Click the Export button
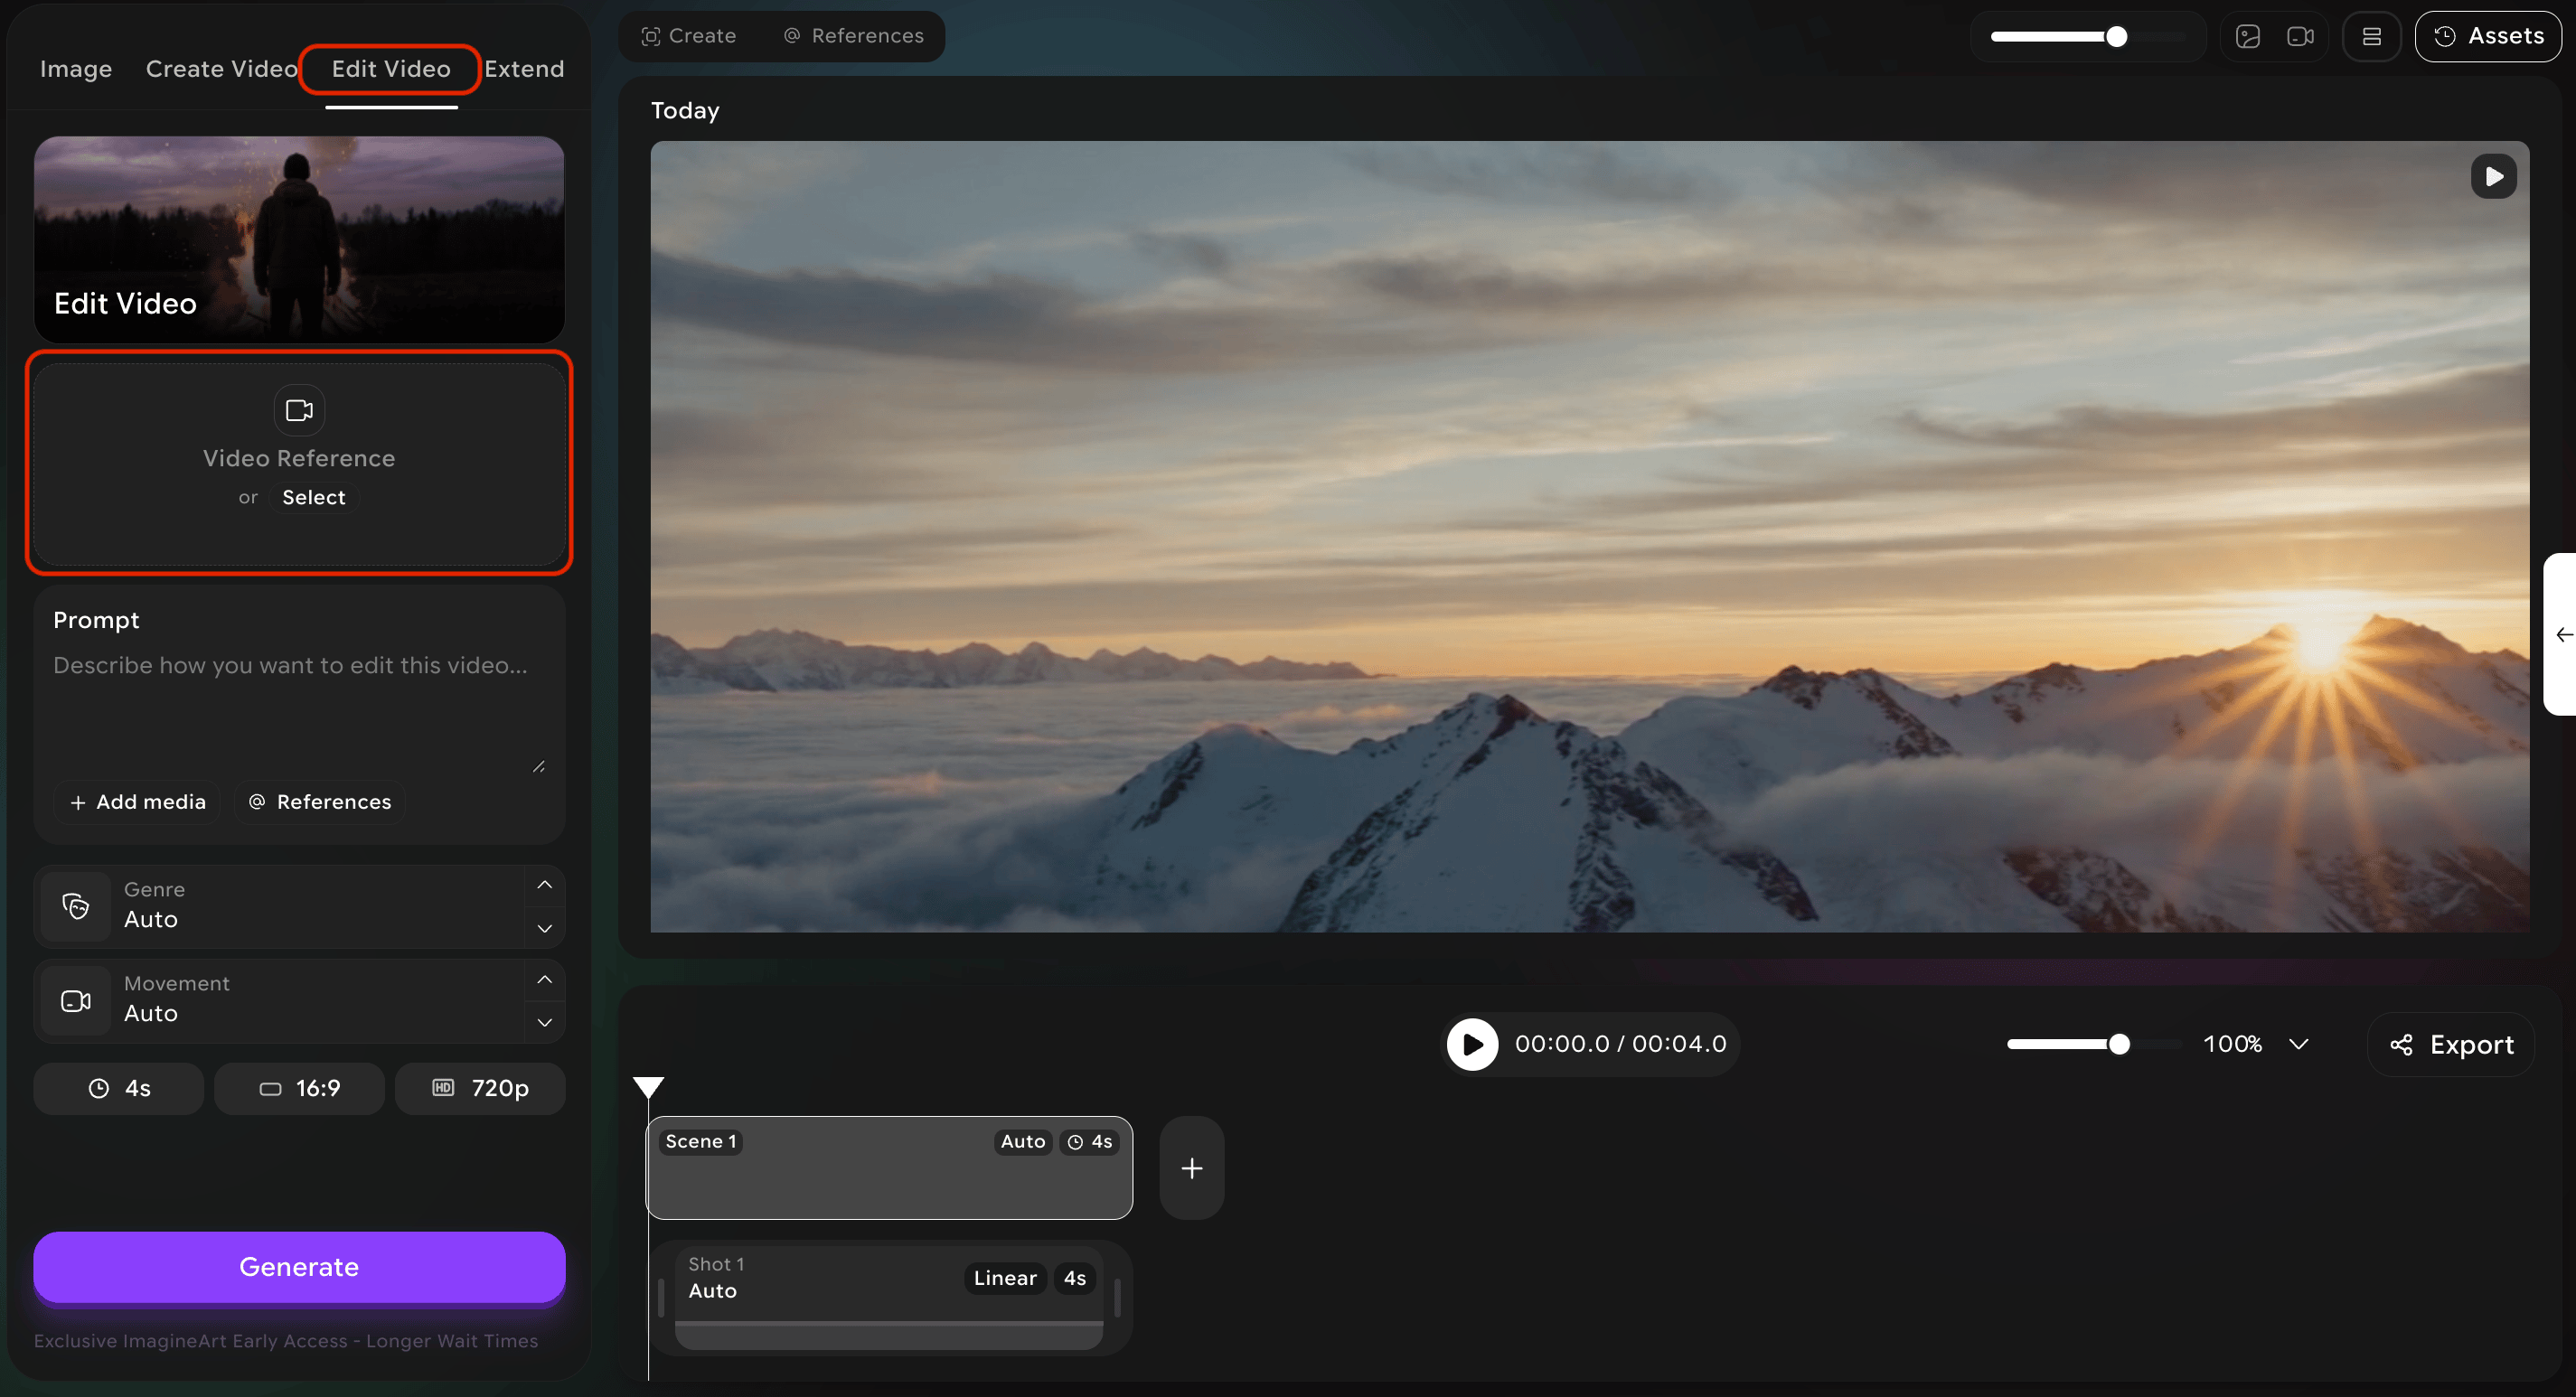 coord(2451,1045)
